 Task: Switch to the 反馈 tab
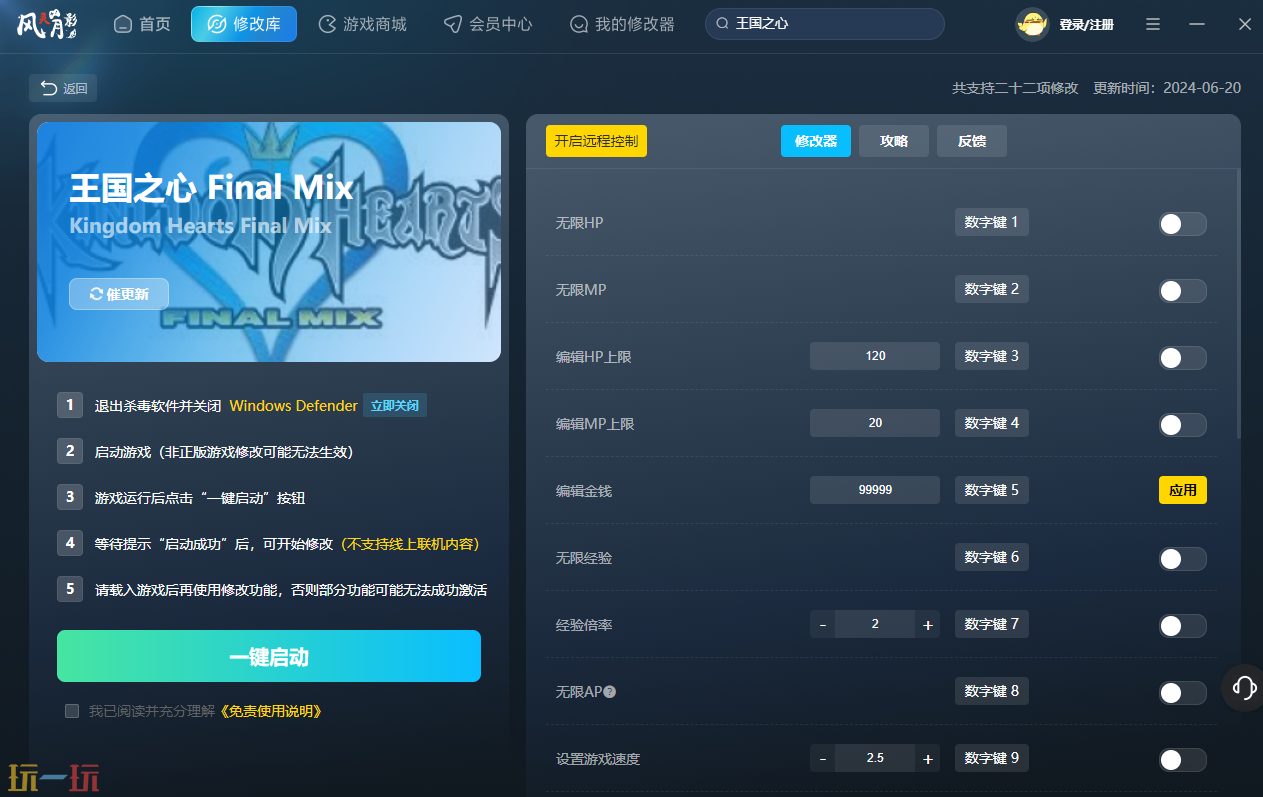972,141
